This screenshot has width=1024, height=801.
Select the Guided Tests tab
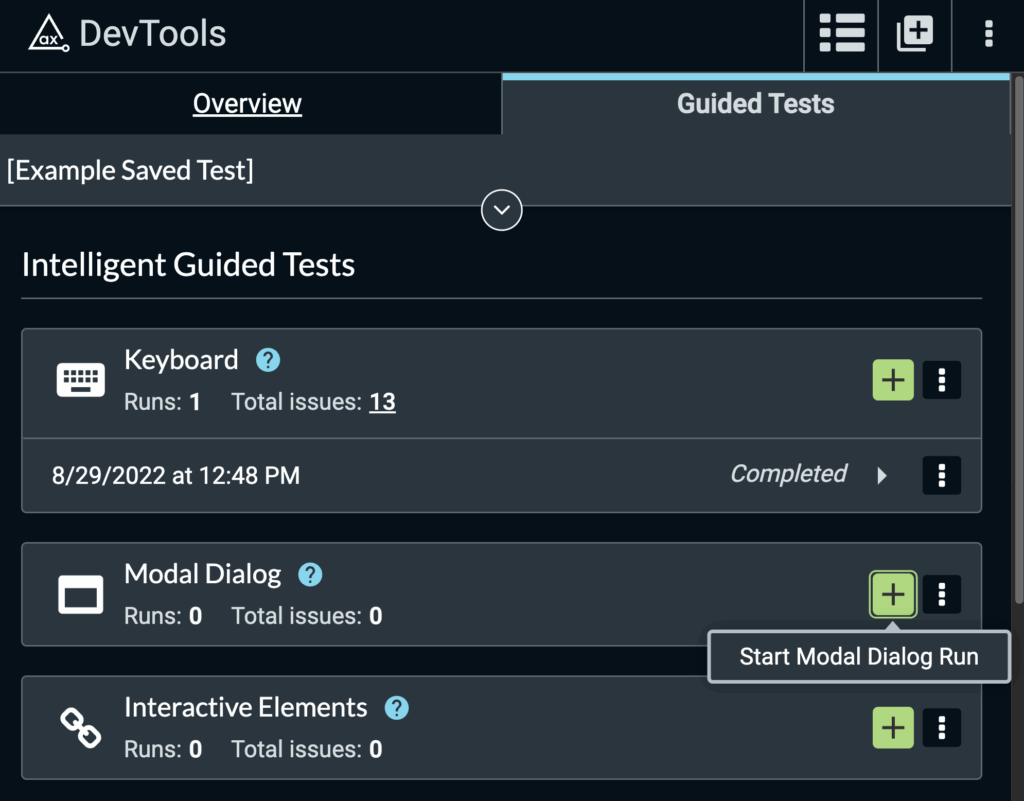[755, 103]
